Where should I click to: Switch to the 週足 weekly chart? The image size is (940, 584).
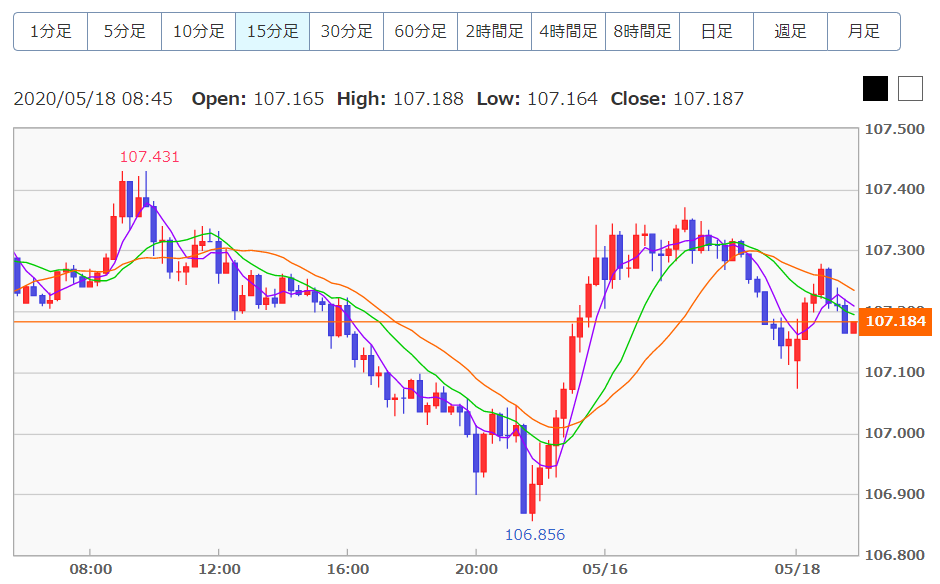790,31
